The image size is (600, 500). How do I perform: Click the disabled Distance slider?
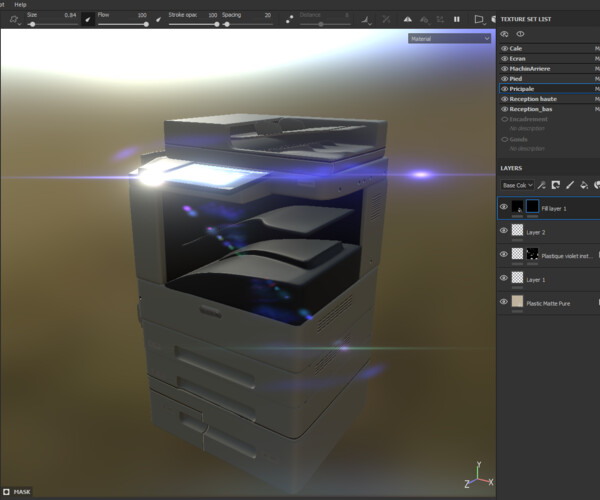coord(325,24)
